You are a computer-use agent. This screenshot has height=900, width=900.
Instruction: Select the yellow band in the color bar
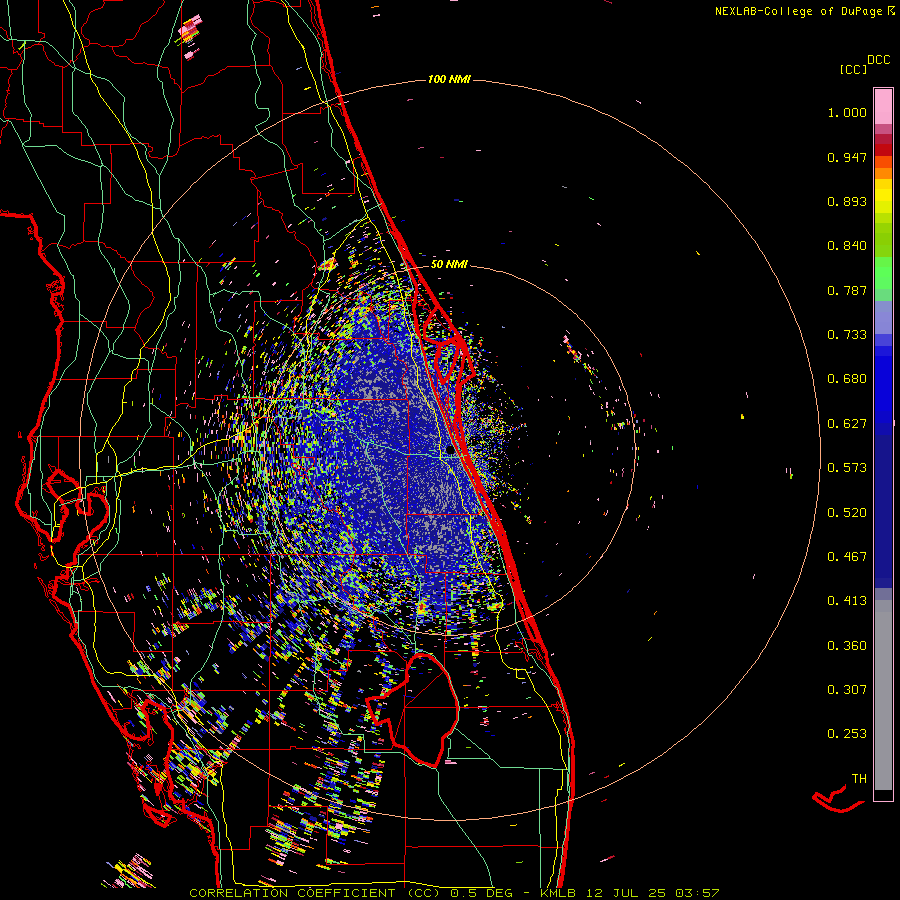click(883, 196)
